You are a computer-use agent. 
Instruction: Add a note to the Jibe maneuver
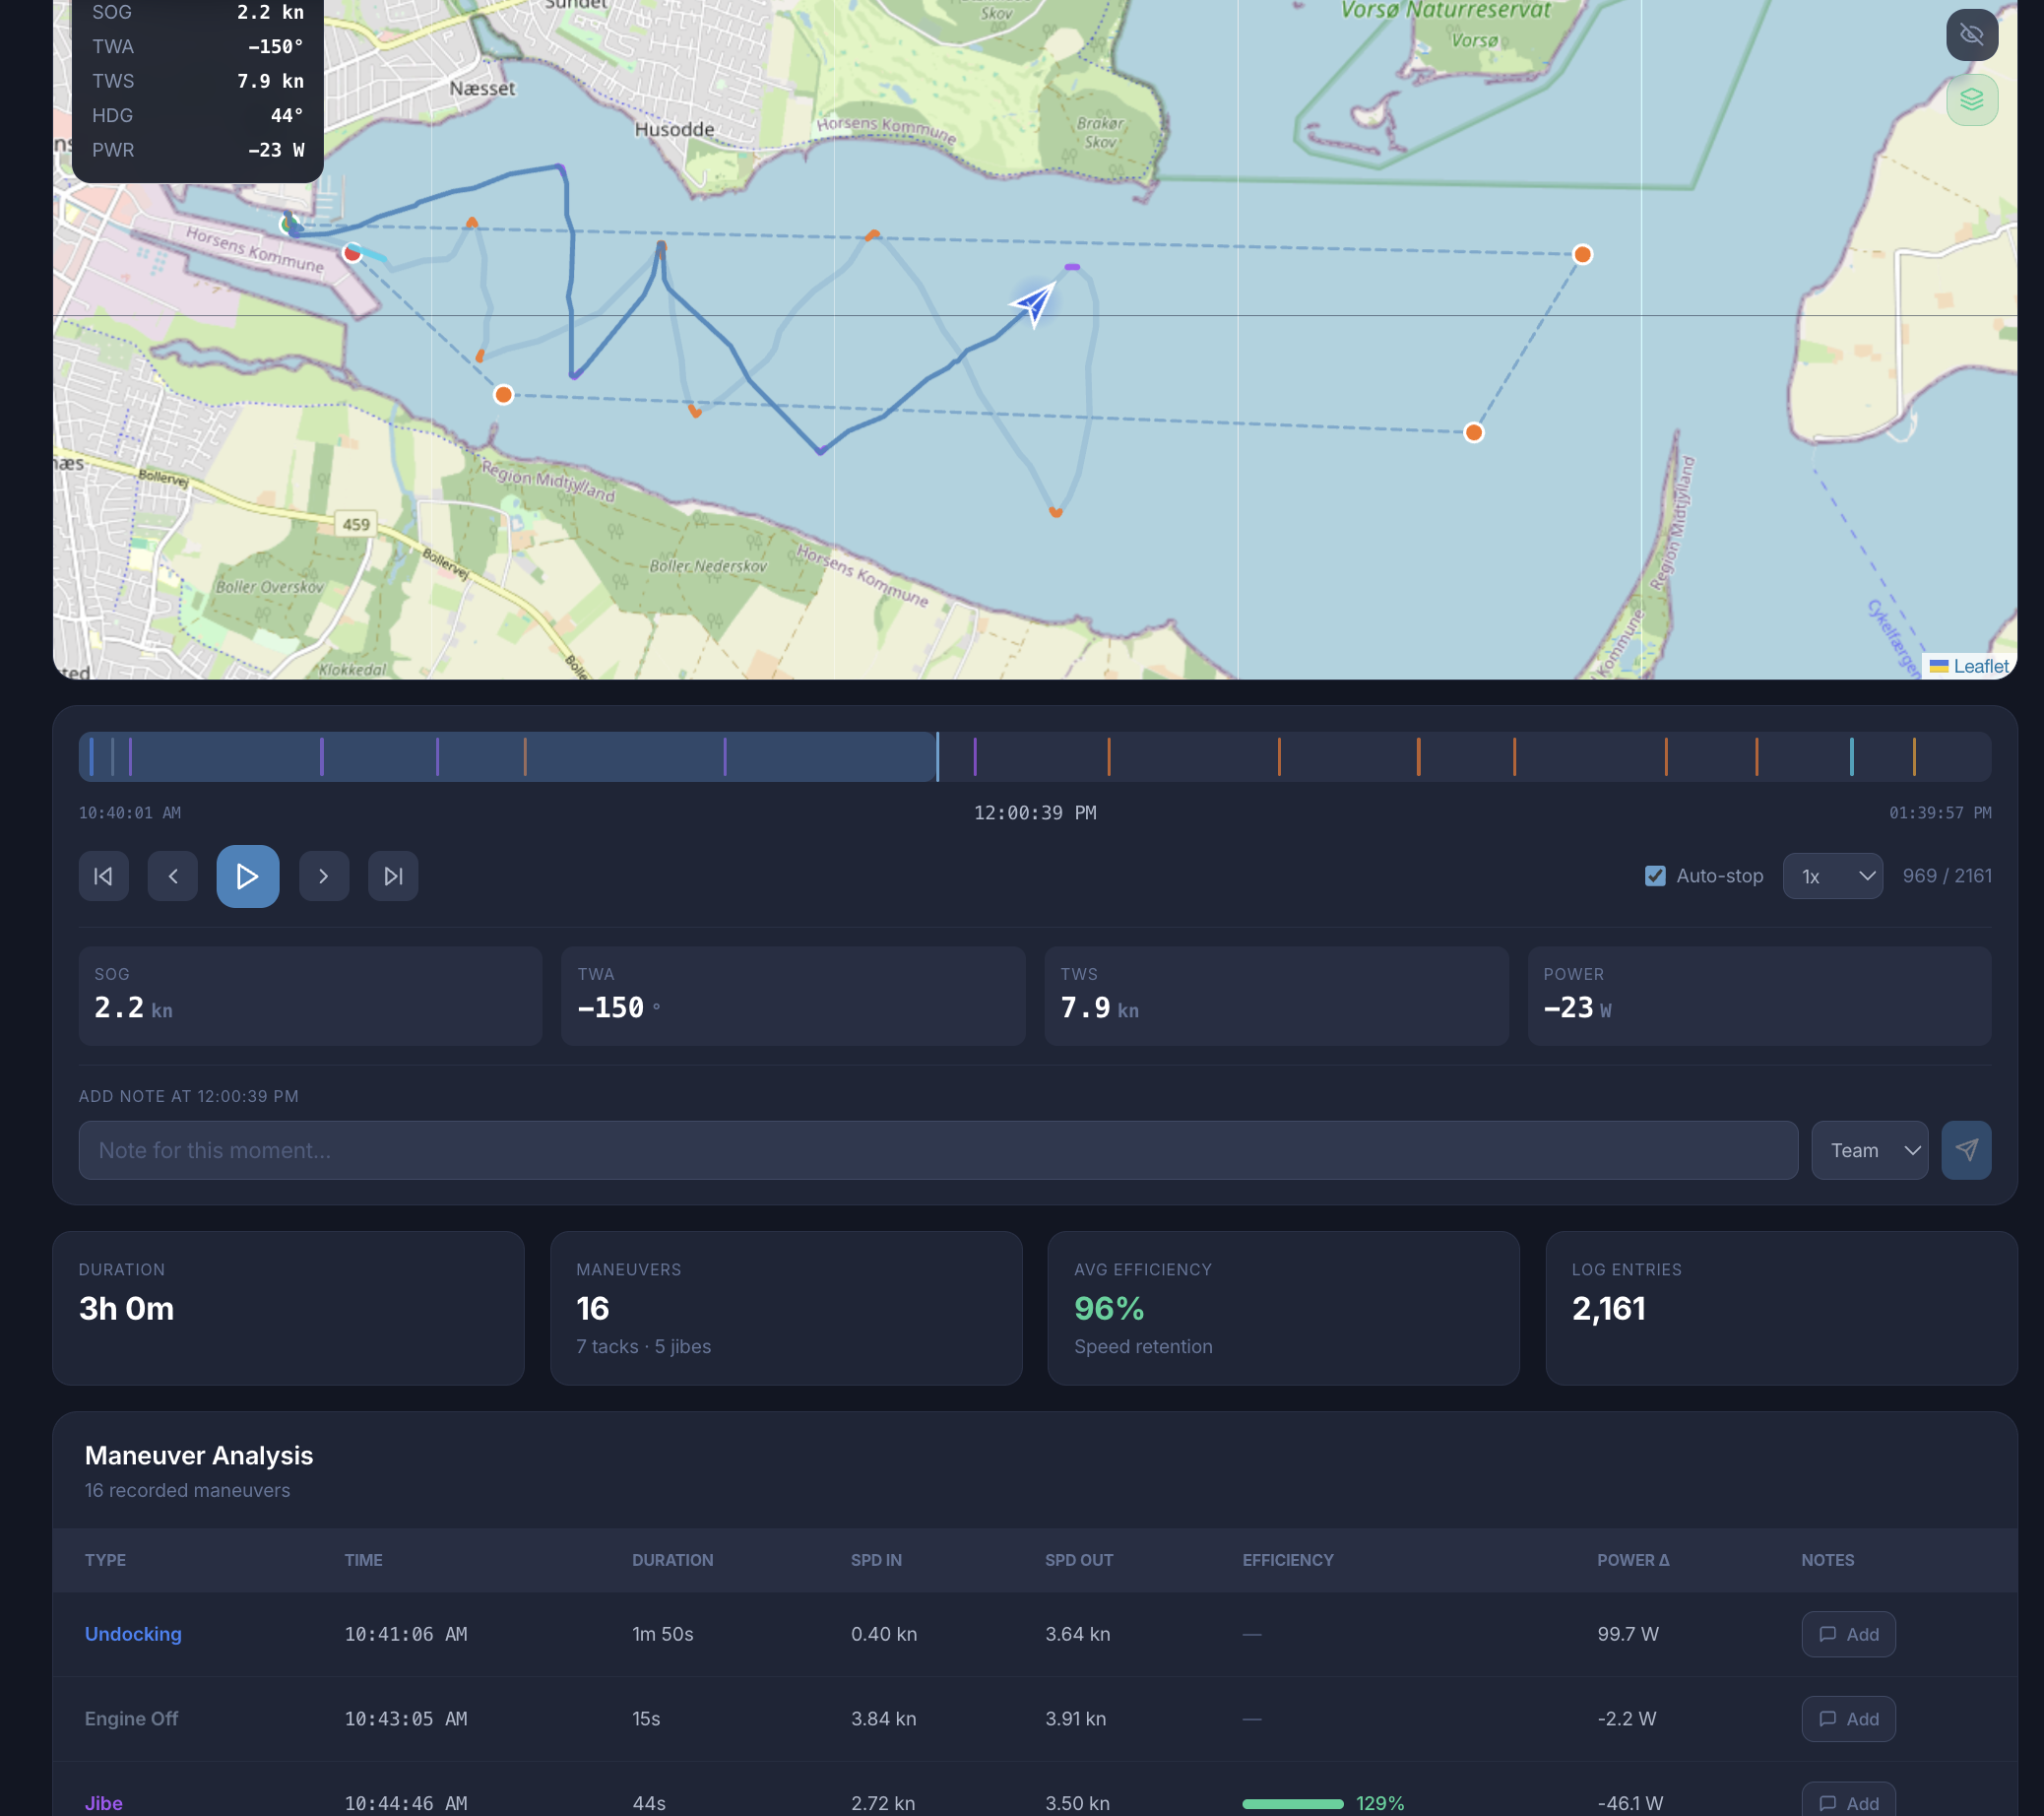pos(1847,1802)
